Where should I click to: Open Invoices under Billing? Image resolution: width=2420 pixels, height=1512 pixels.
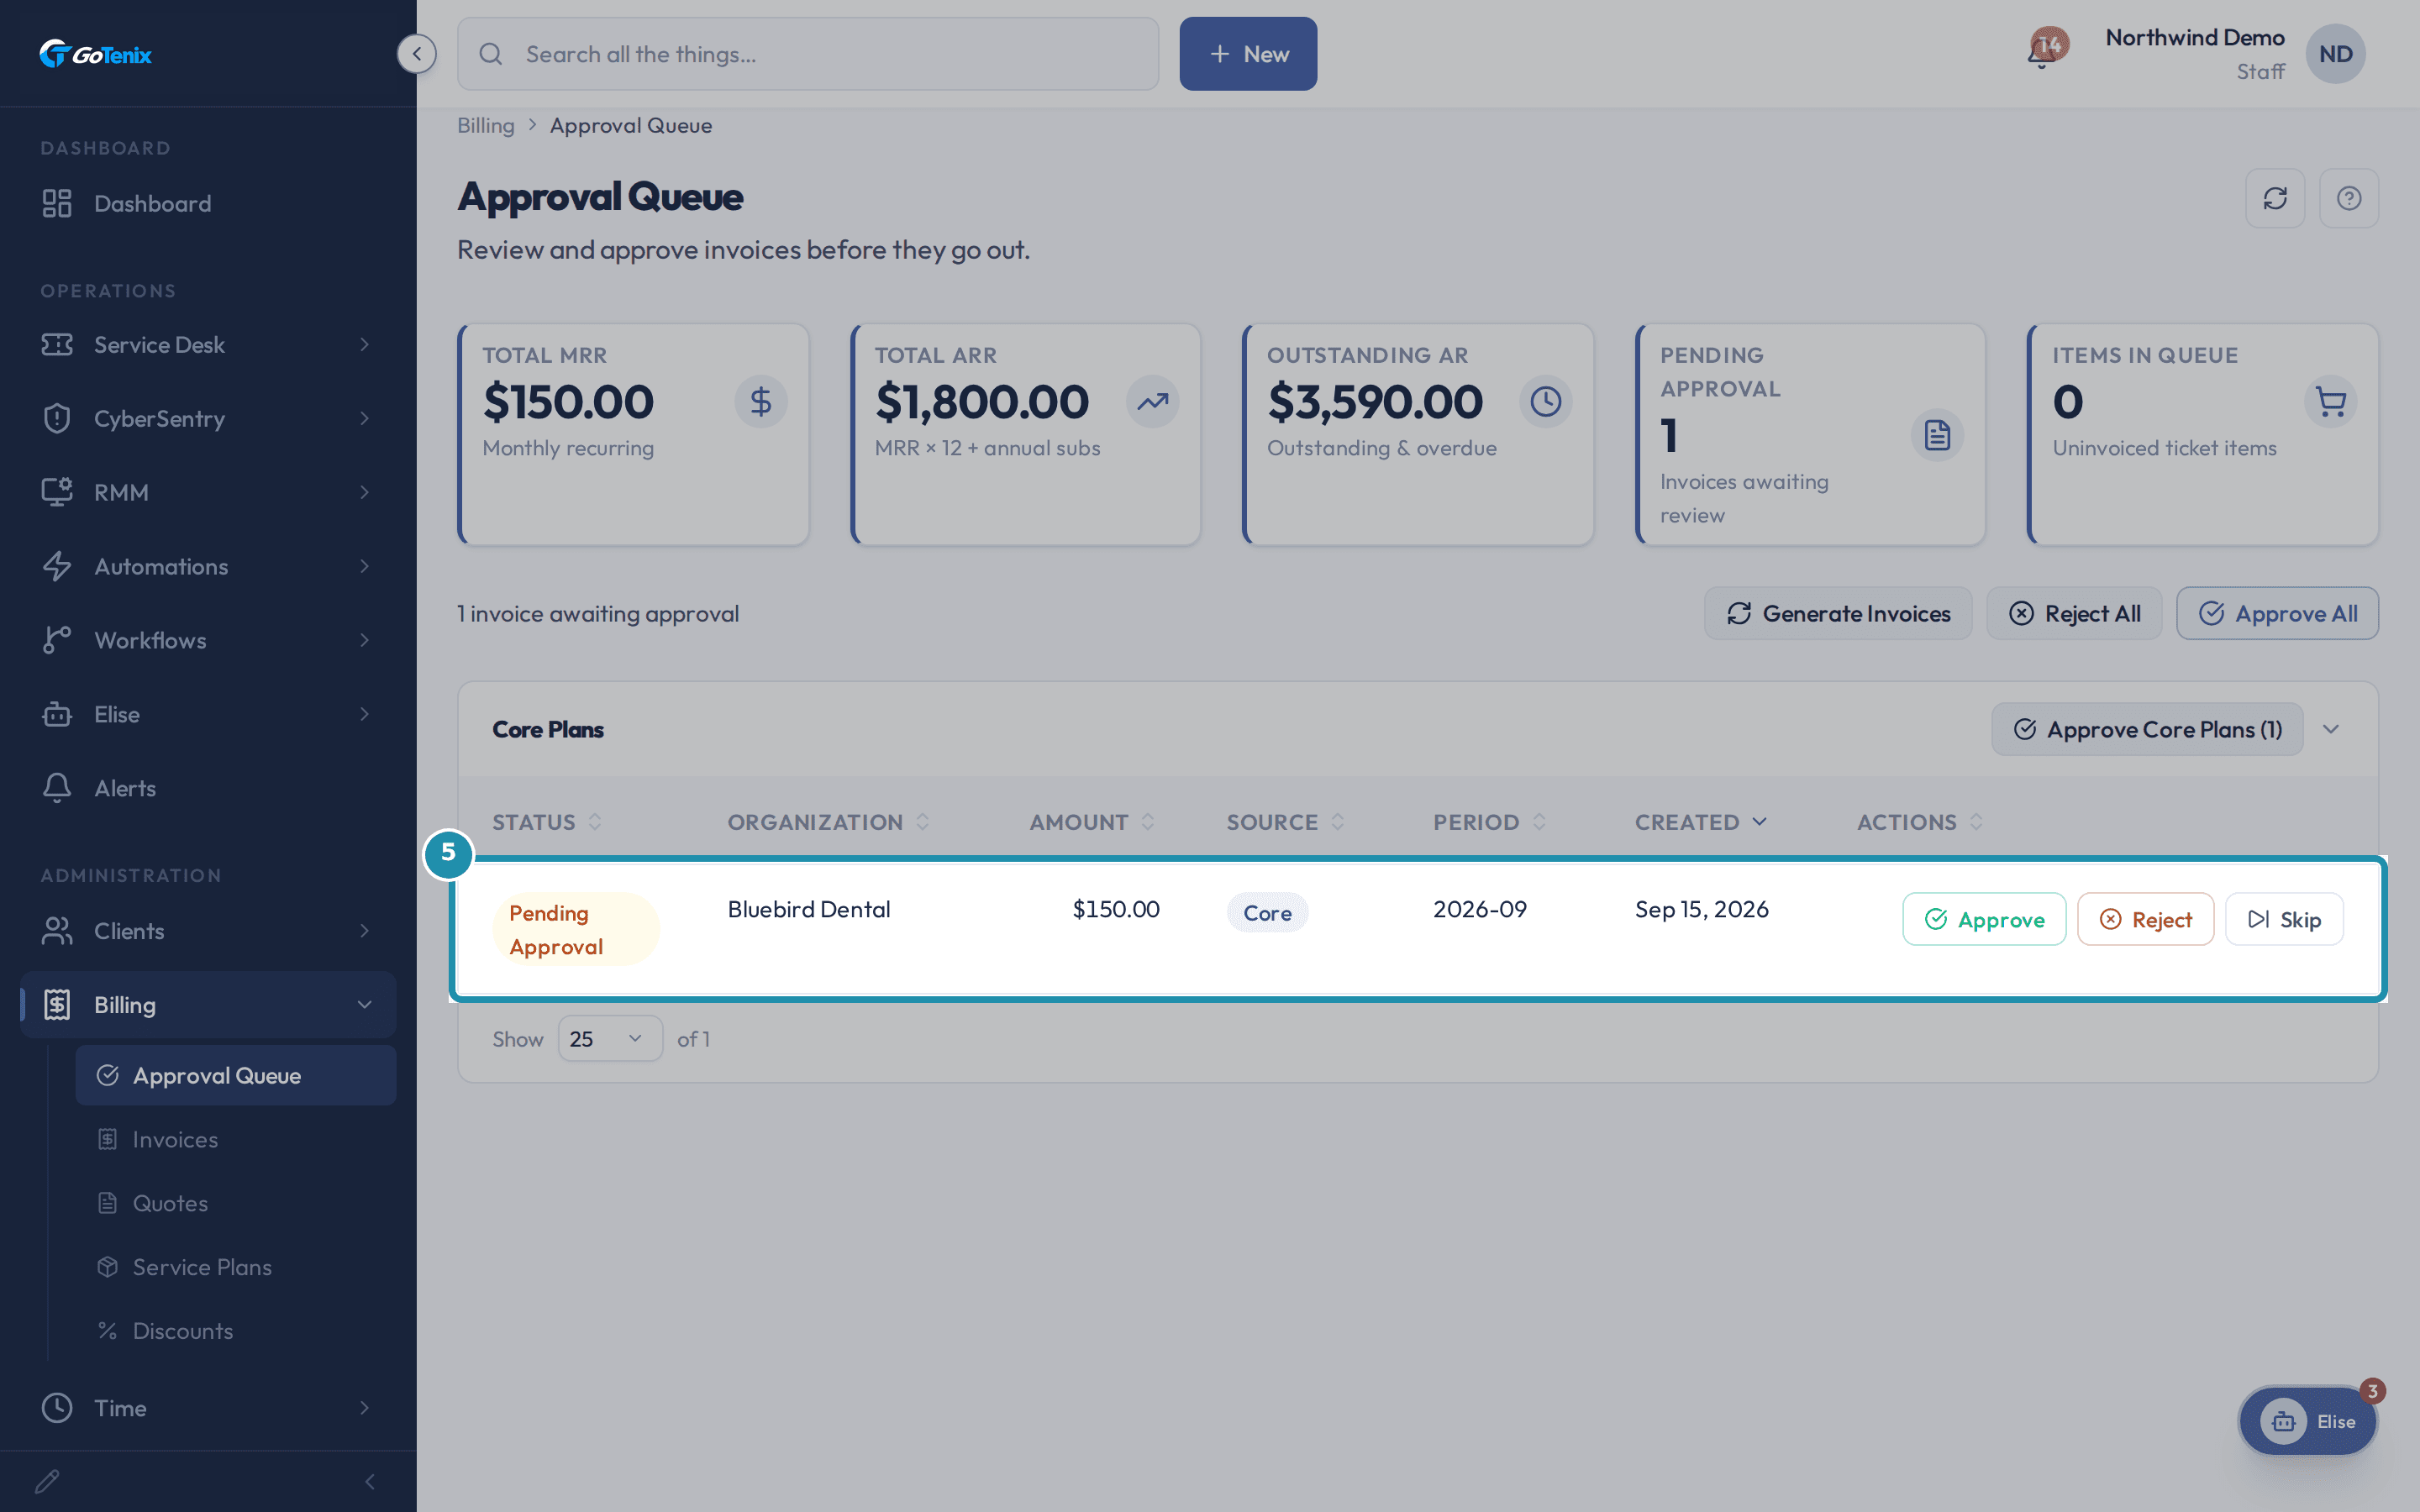(x=236, y=1140)
